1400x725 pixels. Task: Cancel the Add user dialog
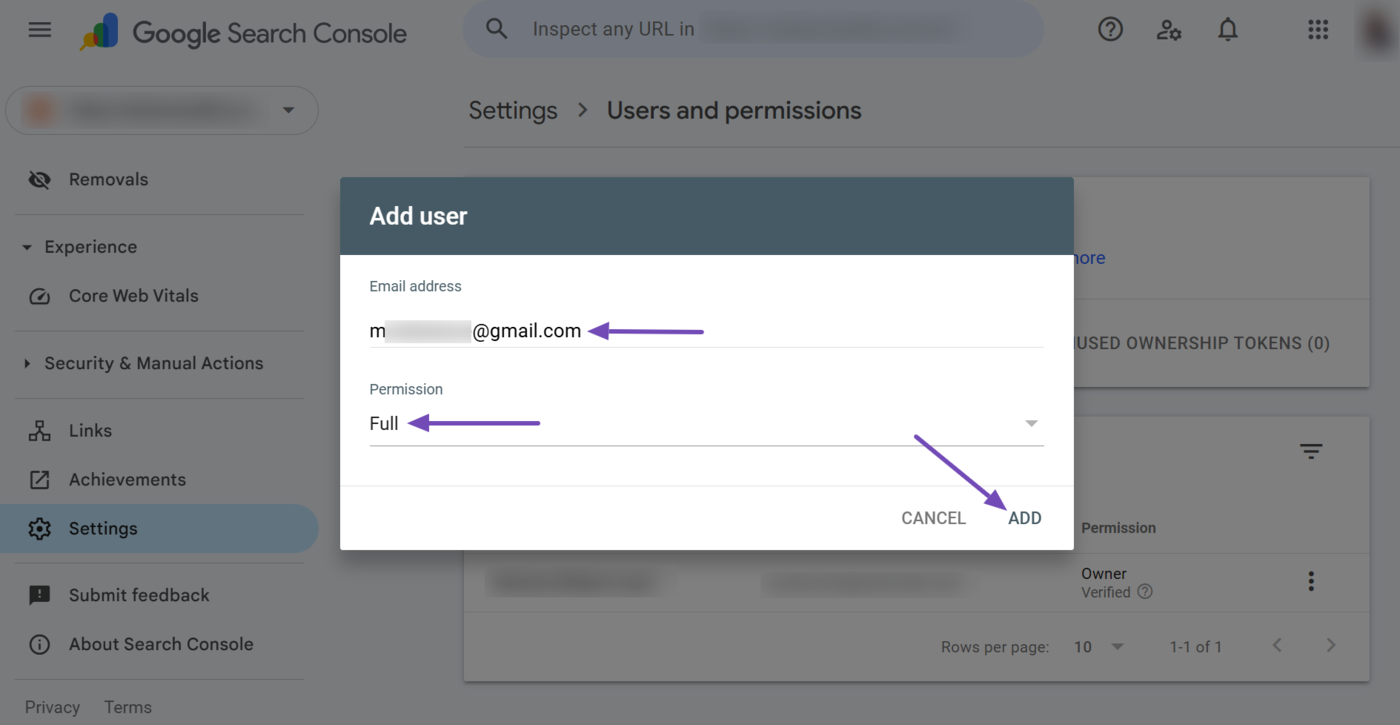point(933,518)
